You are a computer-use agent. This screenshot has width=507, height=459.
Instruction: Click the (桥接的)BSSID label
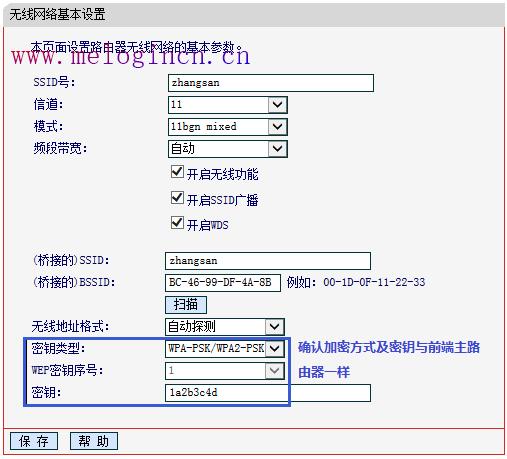point(74,282)
